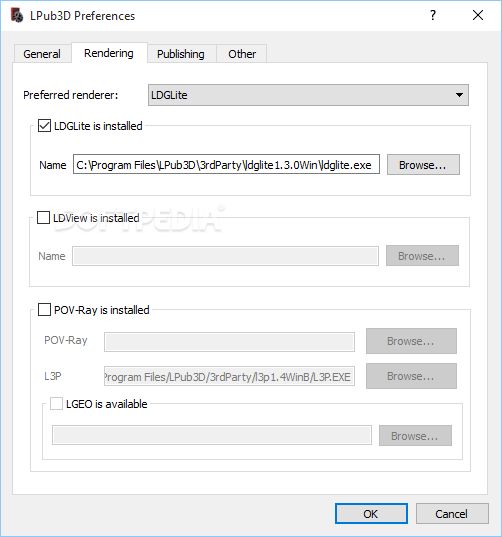Enable LDView is installed checkbox
The image size is (502, 537).
[x=43, y=217]
